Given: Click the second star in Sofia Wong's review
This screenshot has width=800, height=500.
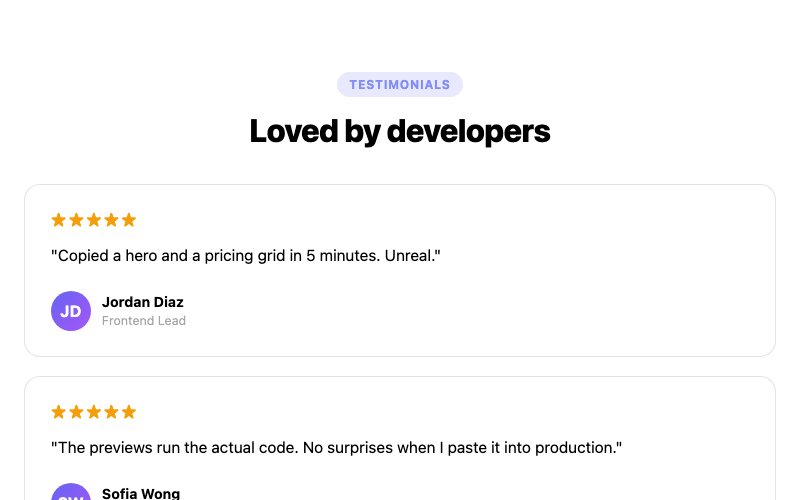Looking at the screenshot, I should click(77, 412).
